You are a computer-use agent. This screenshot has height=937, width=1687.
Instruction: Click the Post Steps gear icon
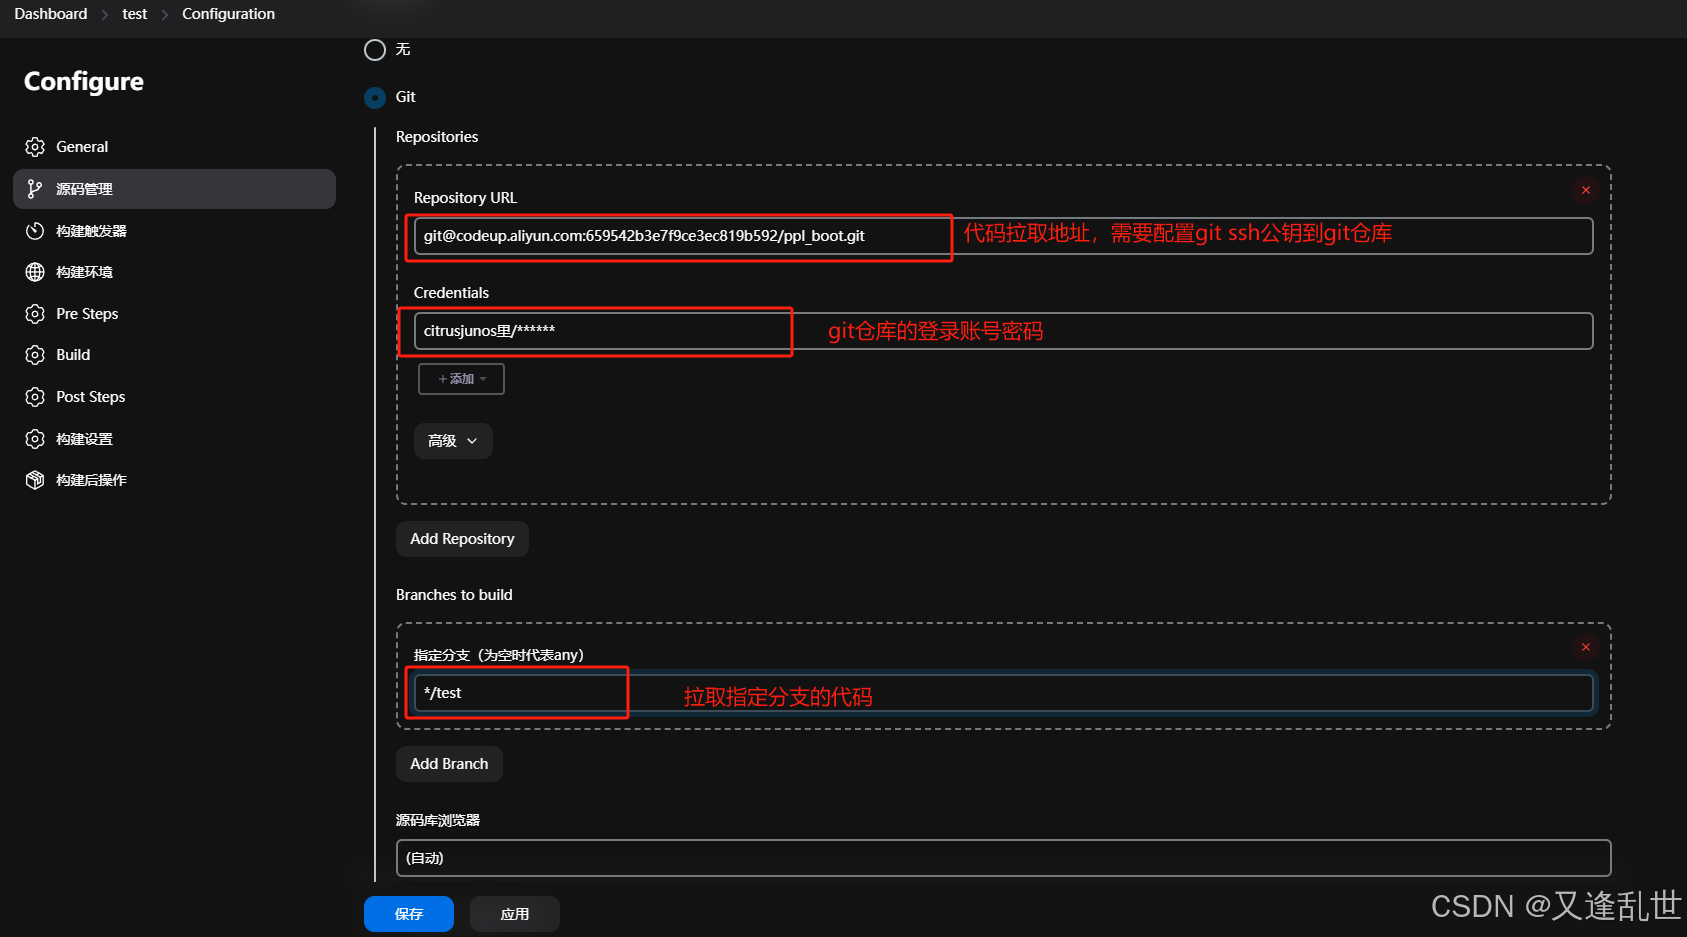[35, 397]
